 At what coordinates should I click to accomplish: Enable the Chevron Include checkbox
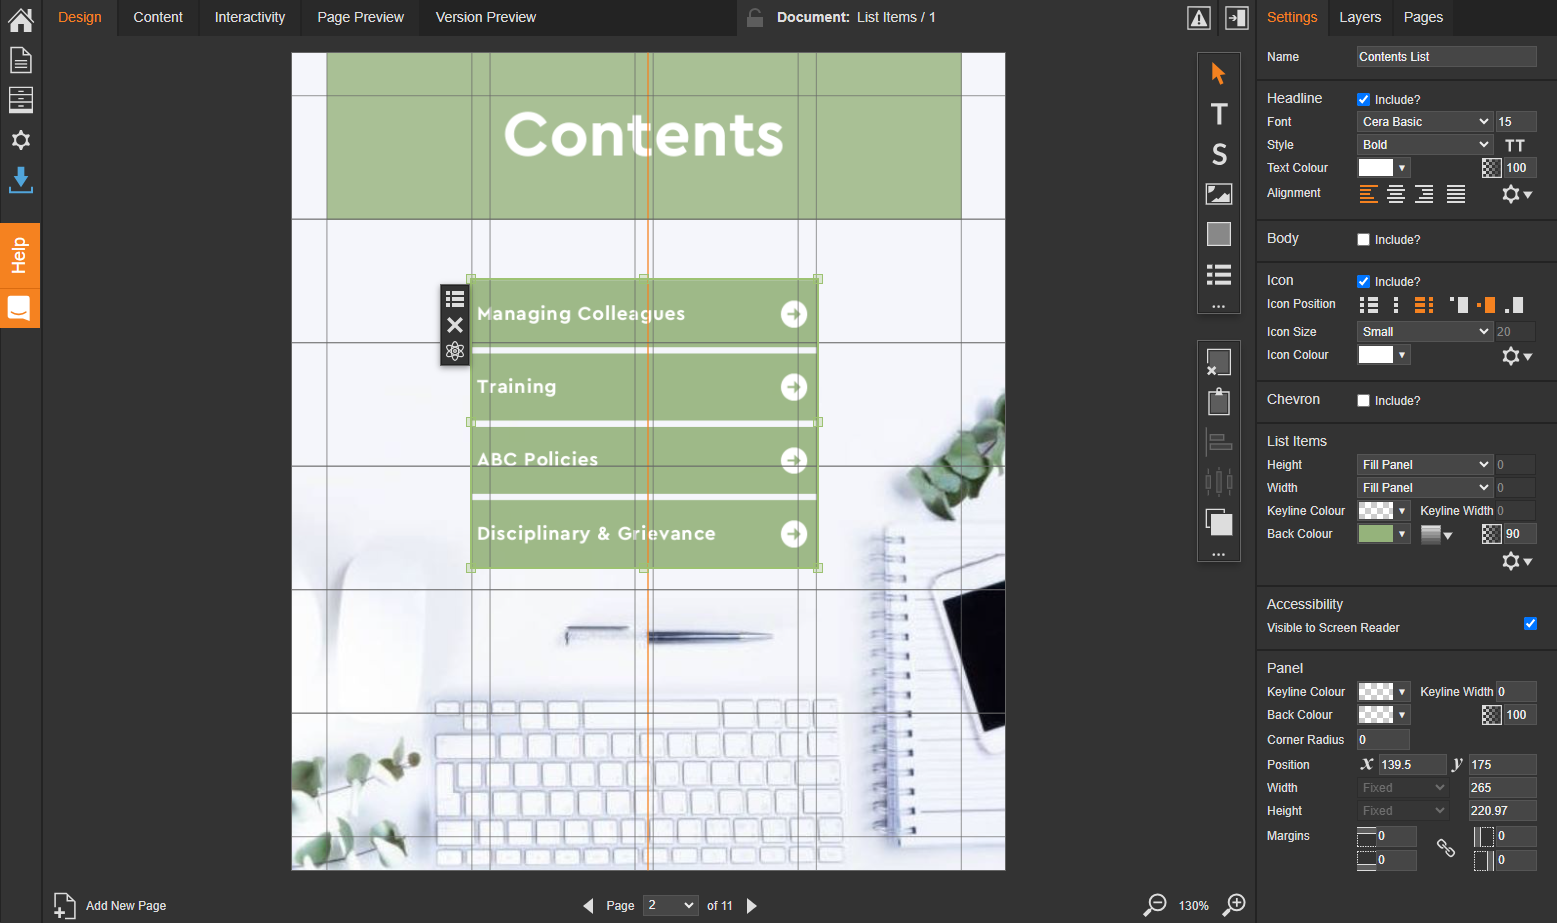pos(1363,401)
